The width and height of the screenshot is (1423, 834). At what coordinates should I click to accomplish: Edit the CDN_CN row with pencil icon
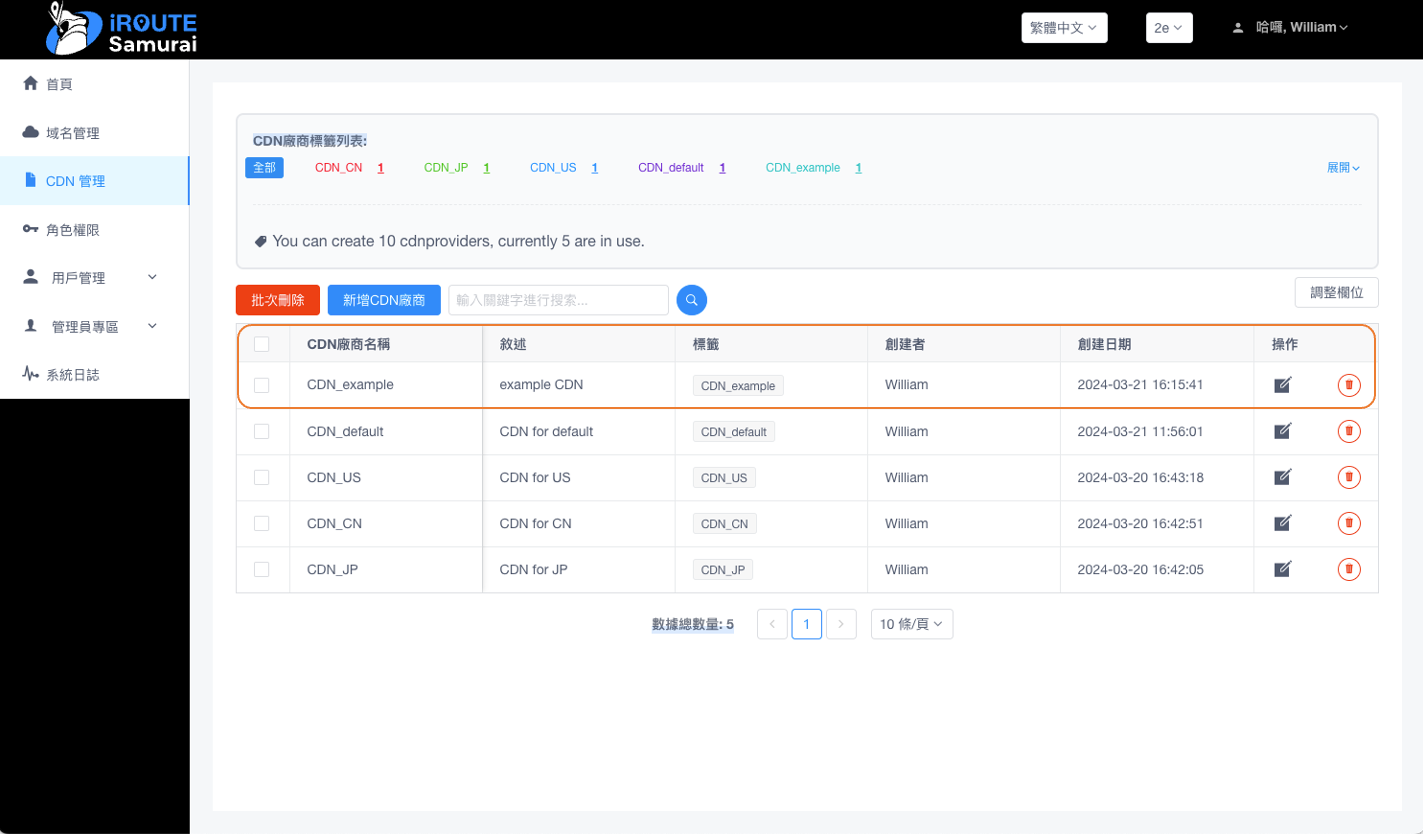click(1282, 523)
